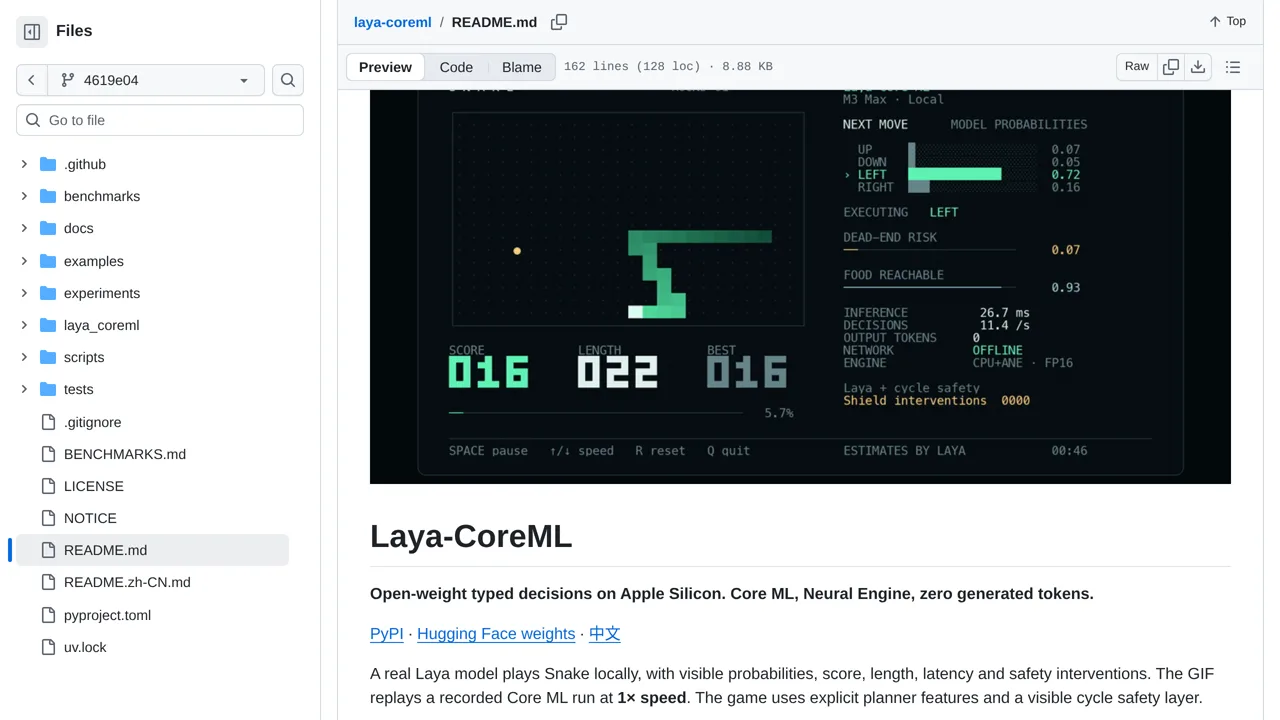Expand the experiments folder chevron
The height and width of the screenshot is (720, 1280).
pyautogui.click(x=24, y=293)
